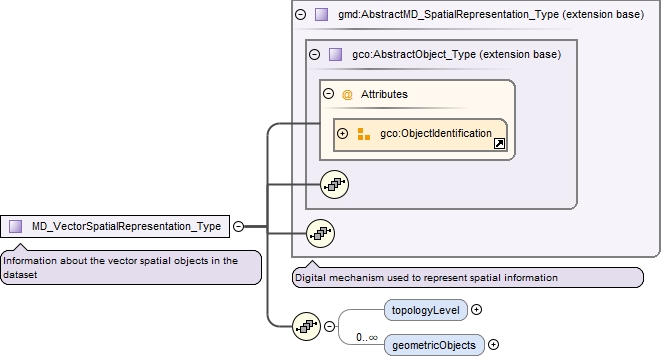Select sequence icon inside gco:AbstractObject_Type box

334,185
